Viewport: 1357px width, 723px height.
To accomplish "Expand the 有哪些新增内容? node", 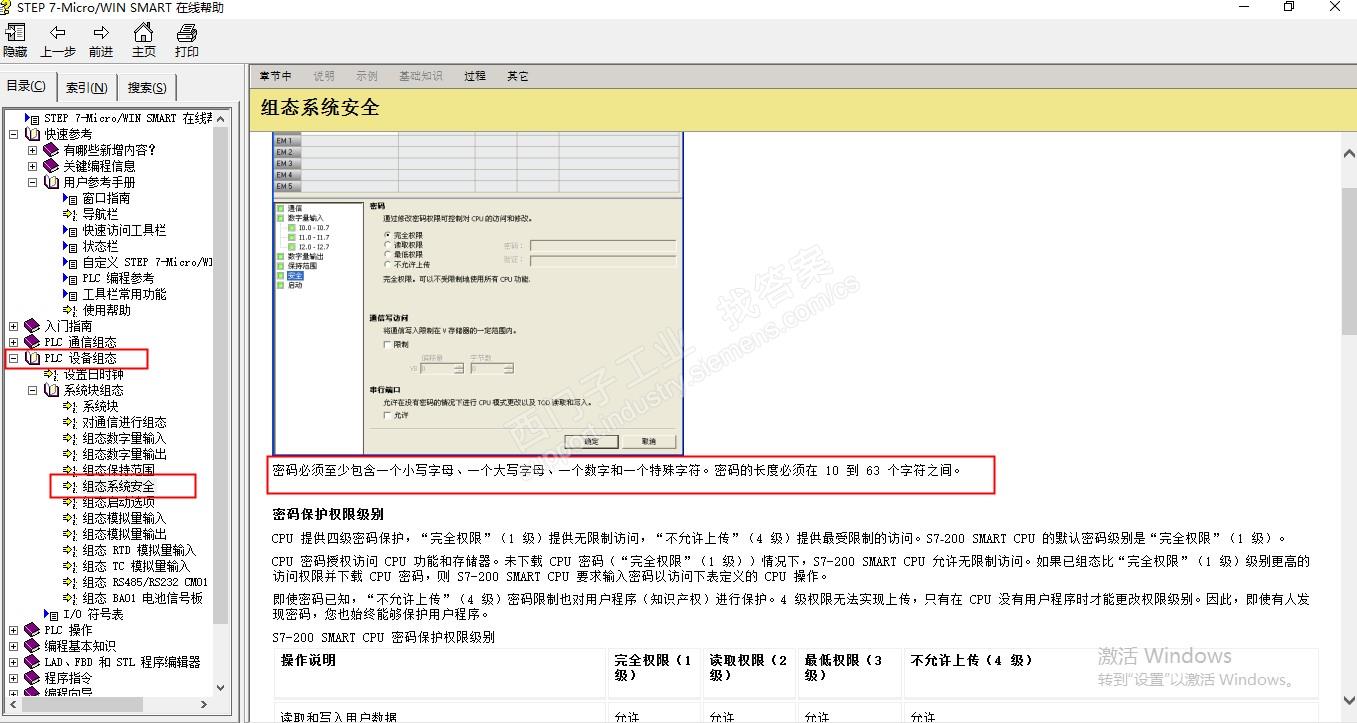I will pos(32,150).
